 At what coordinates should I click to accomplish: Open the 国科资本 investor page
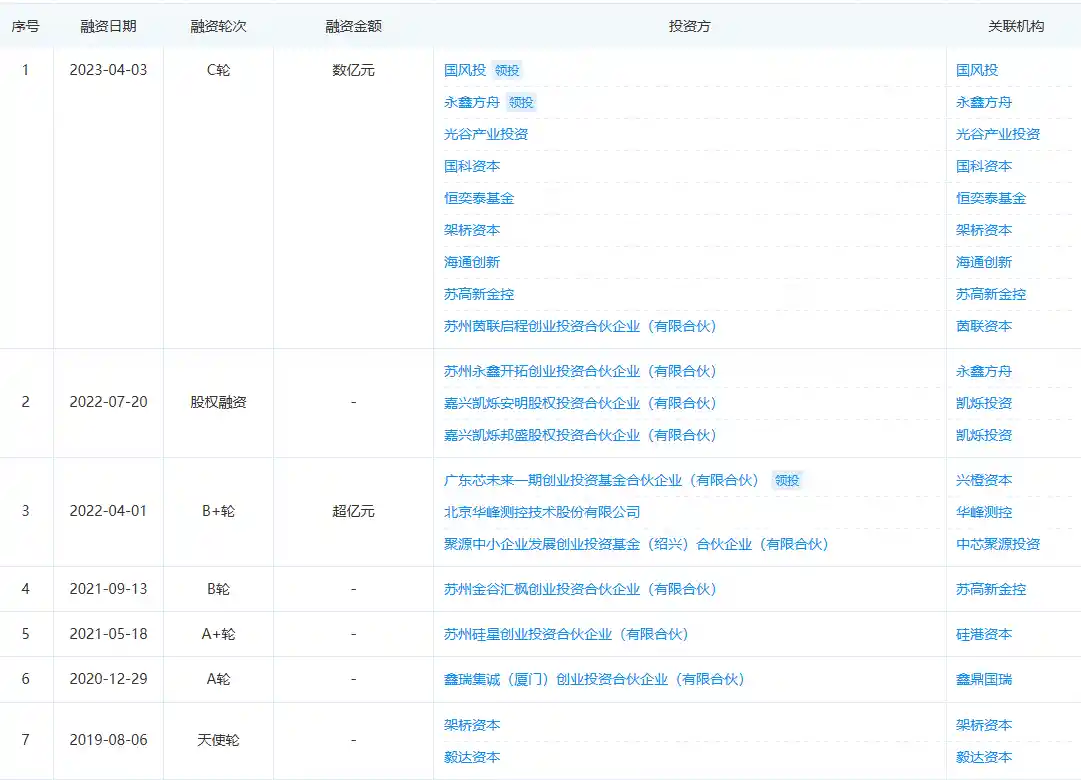471,165
